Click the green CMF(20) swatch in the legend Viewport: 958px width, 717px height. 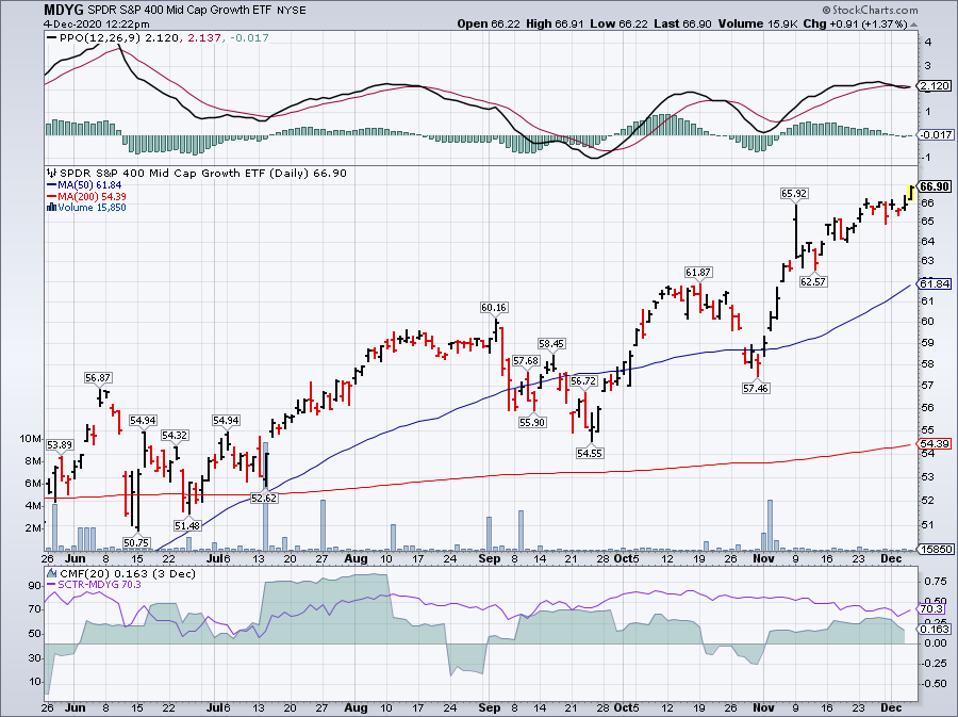(x=53, y=574)
